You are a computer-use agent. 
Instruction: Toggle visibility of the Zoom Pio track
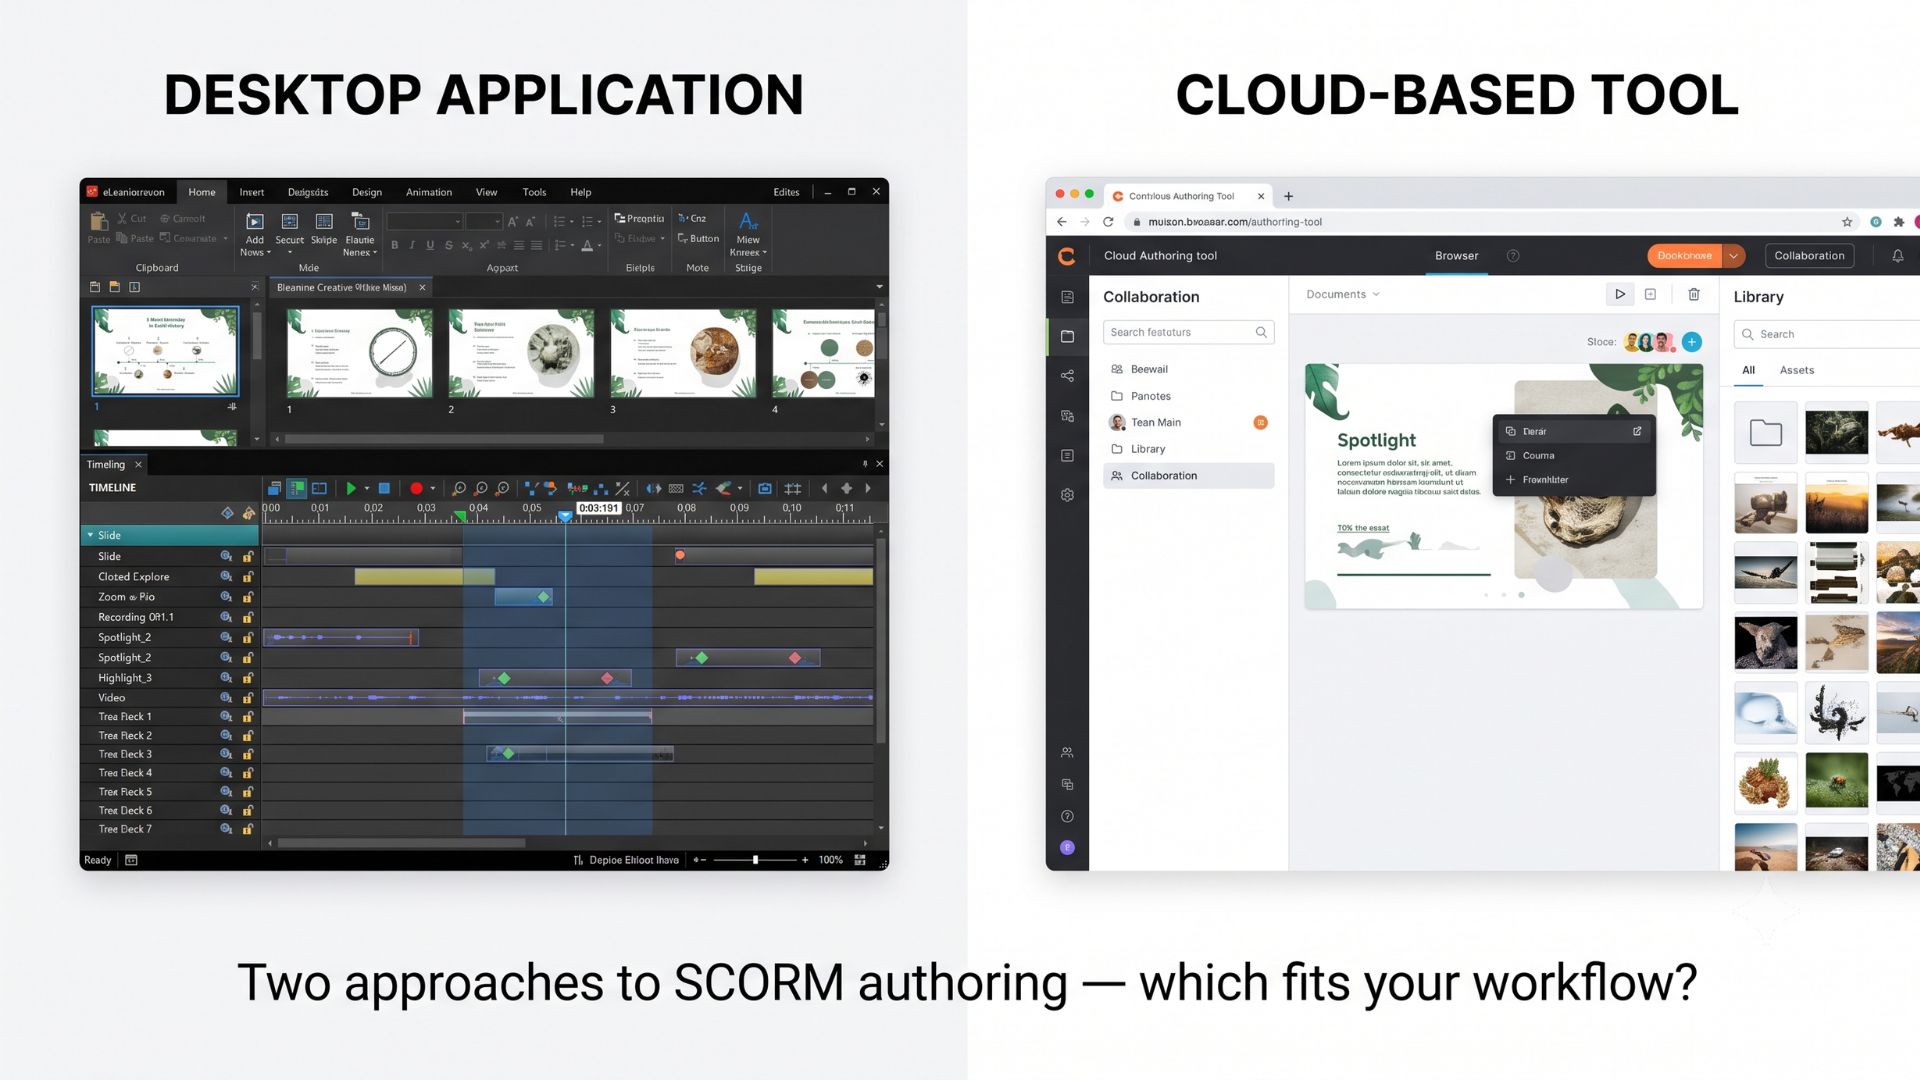[226, 597]
